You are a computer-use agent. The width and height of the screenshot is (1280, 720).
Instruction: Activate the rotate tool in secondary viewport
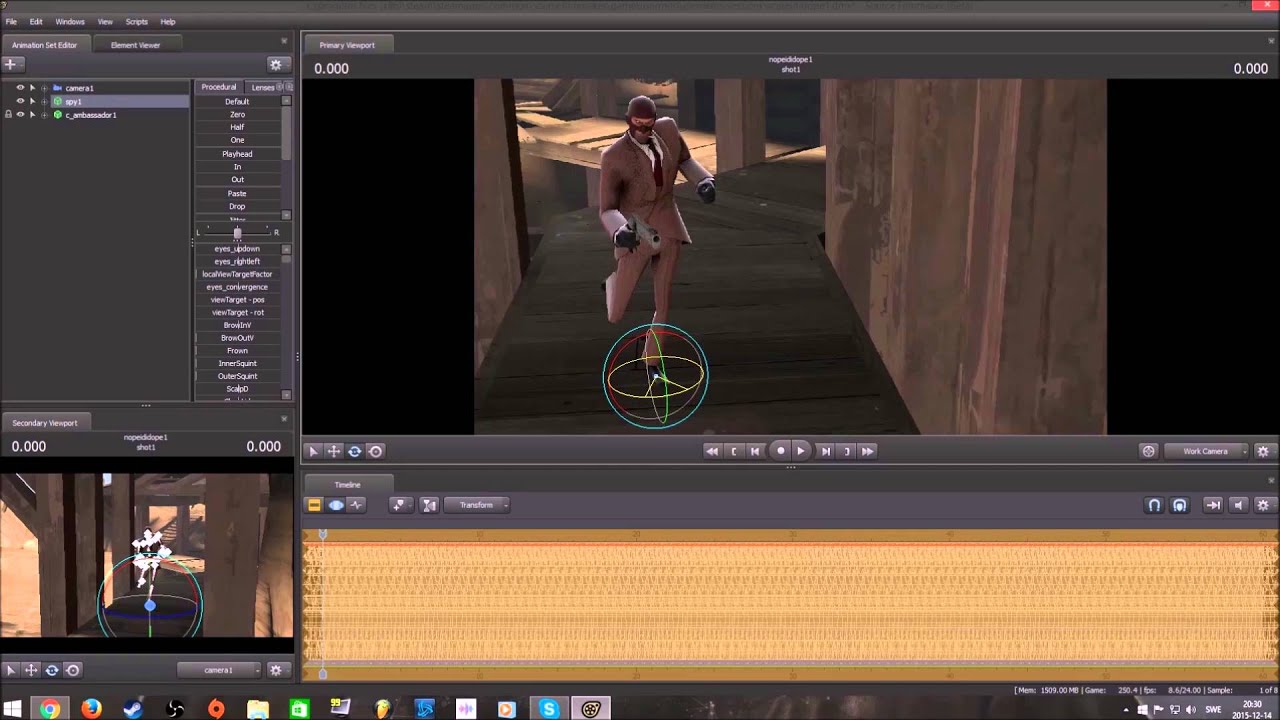point(52,670)
